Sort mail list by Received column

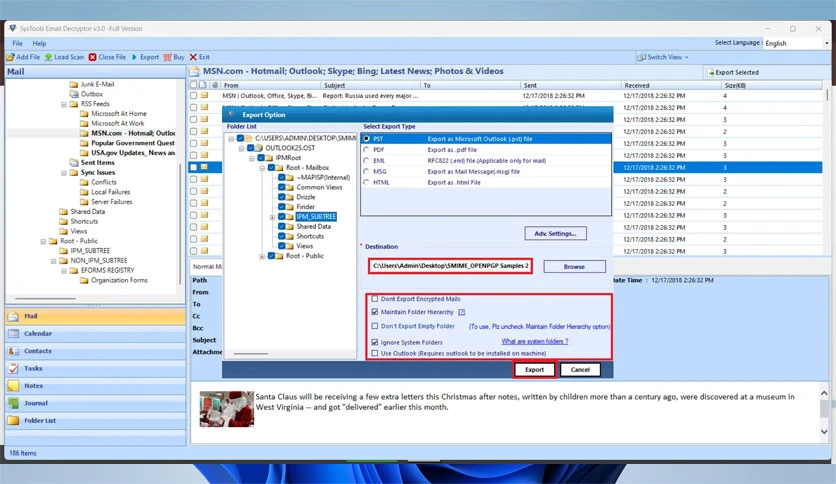click(x=671, y=85)
